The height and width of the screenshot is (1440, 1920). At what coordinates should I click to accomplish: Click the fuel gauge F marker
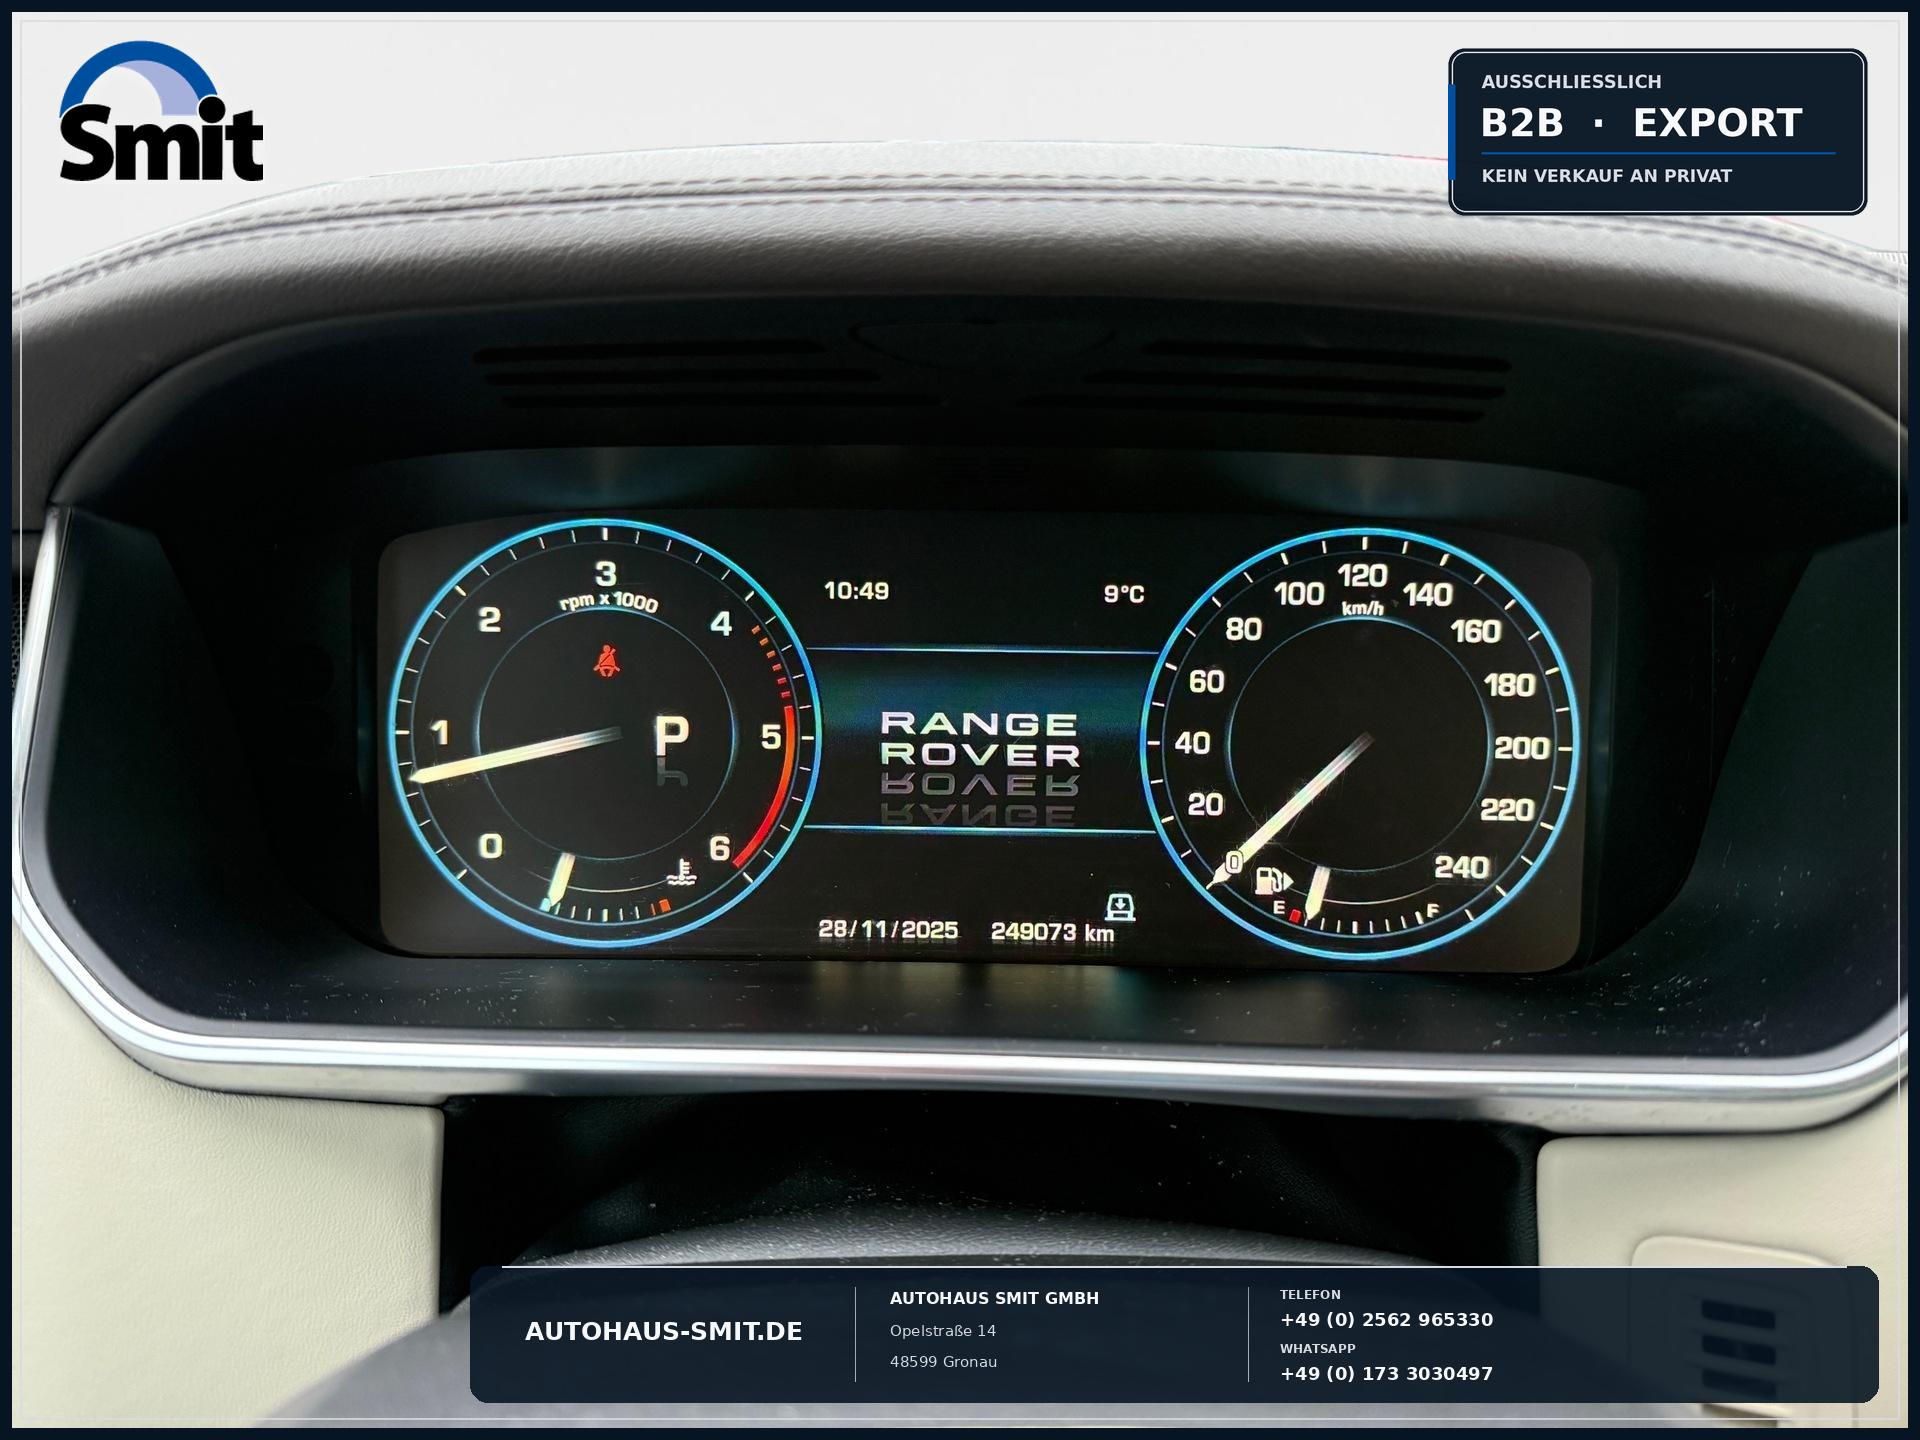tap(1432, 910)
